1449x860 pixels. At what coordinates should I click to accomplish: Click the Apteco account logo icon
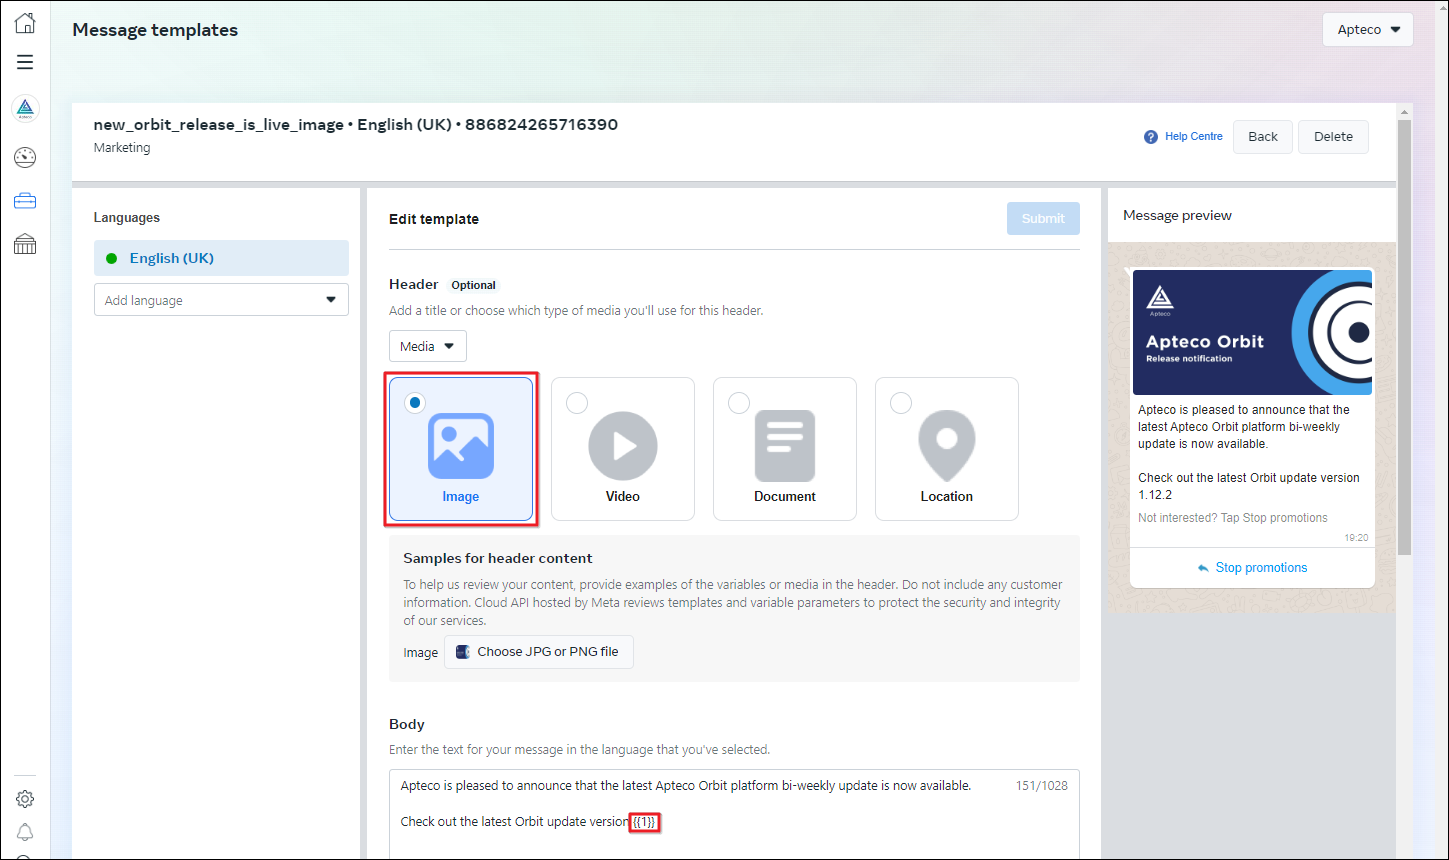point(25,109)
